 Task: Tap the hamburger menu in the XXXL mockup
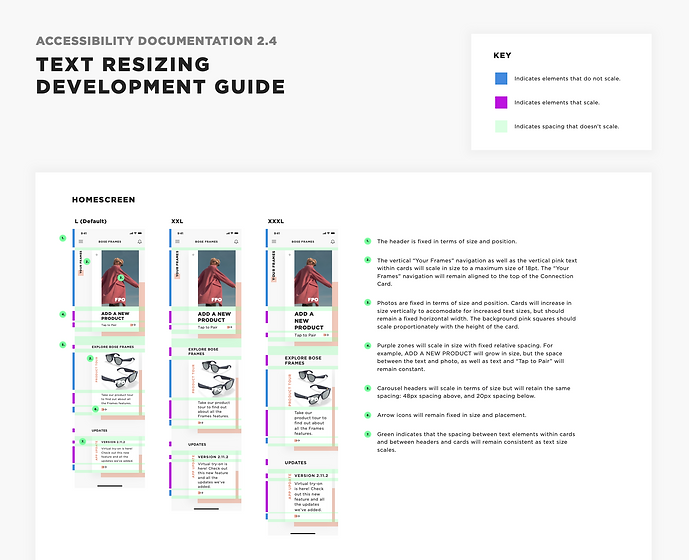point(274,242)
